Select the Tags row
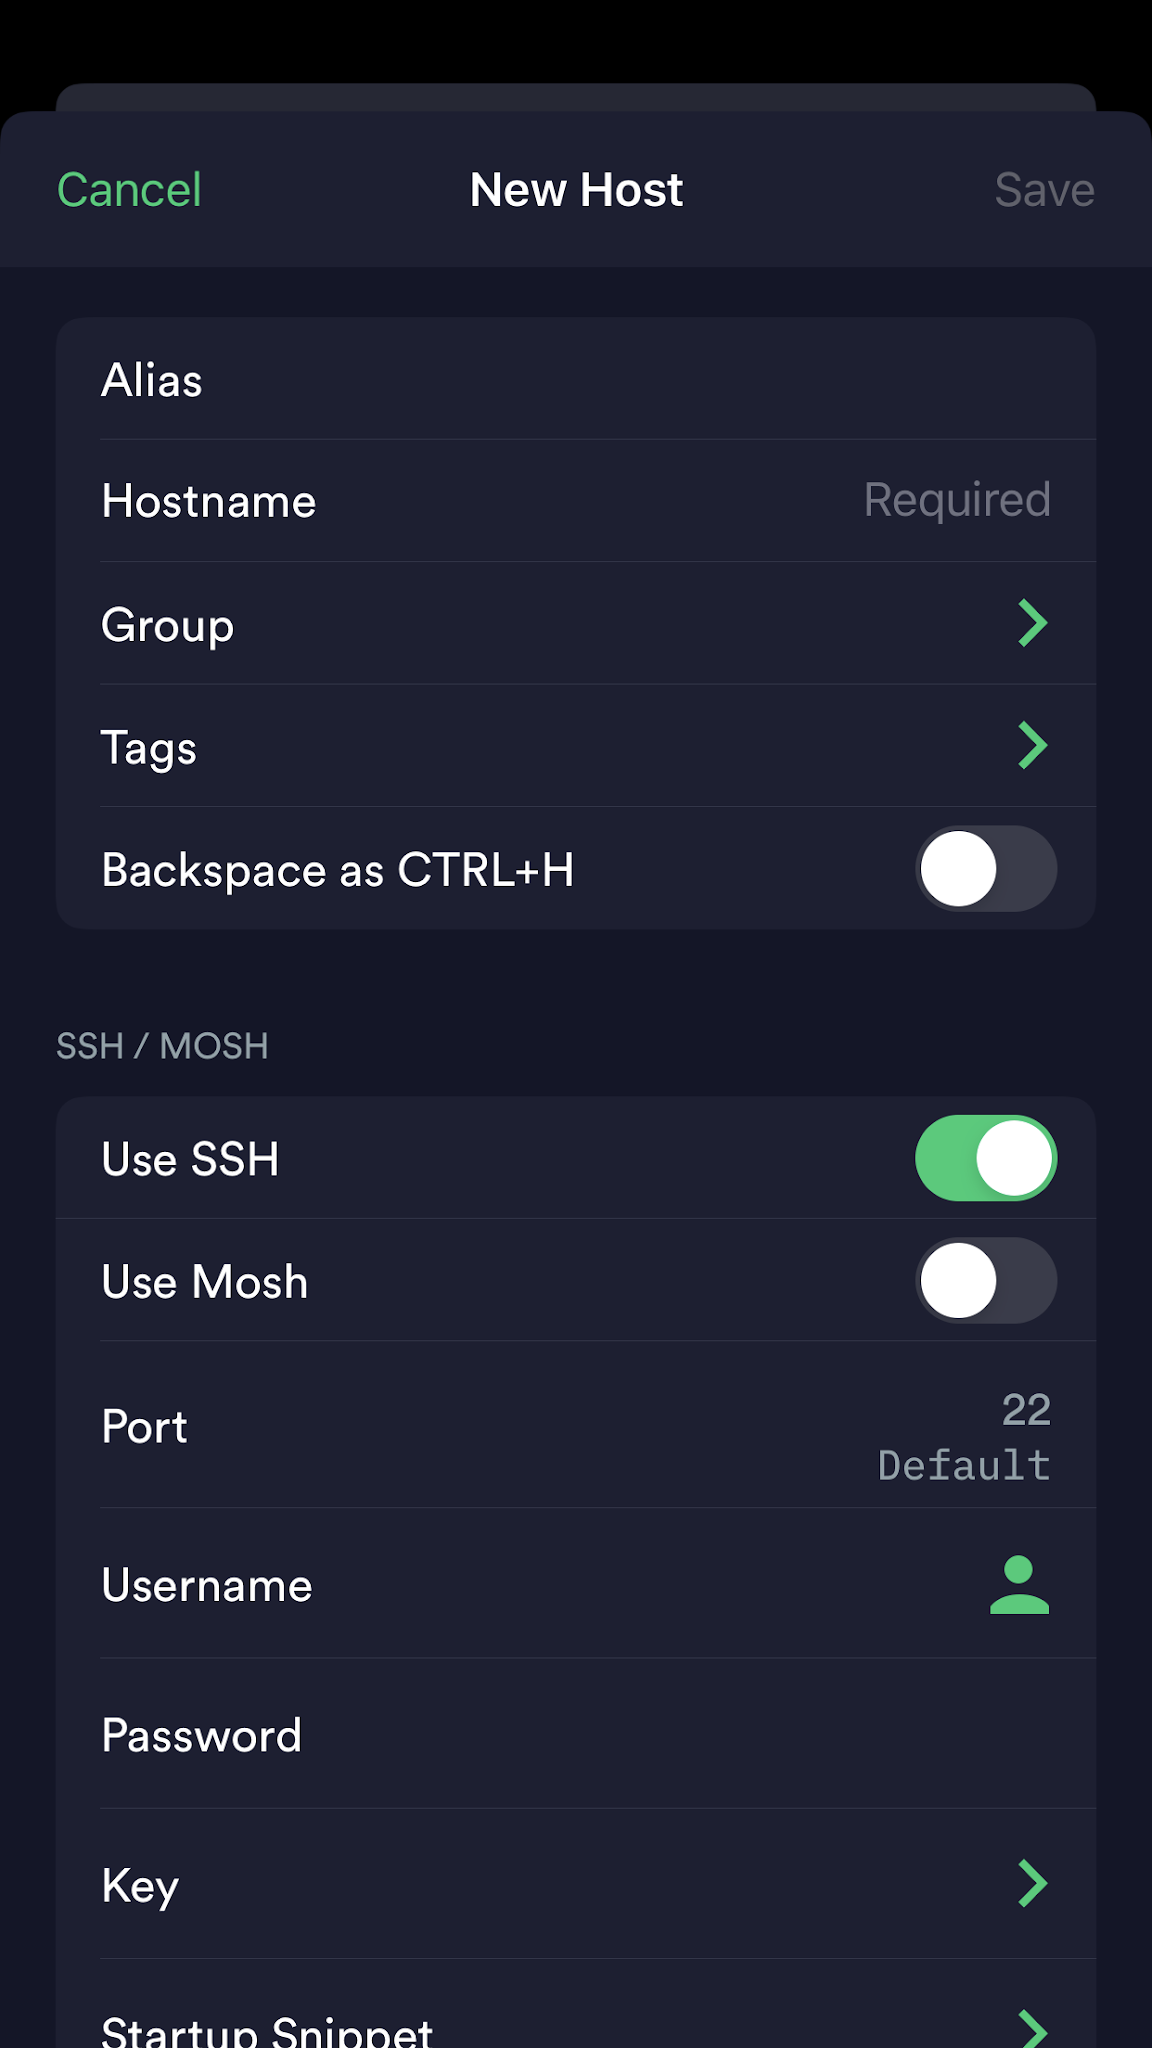This screenshot has height=2048, width=1152. 150,748
